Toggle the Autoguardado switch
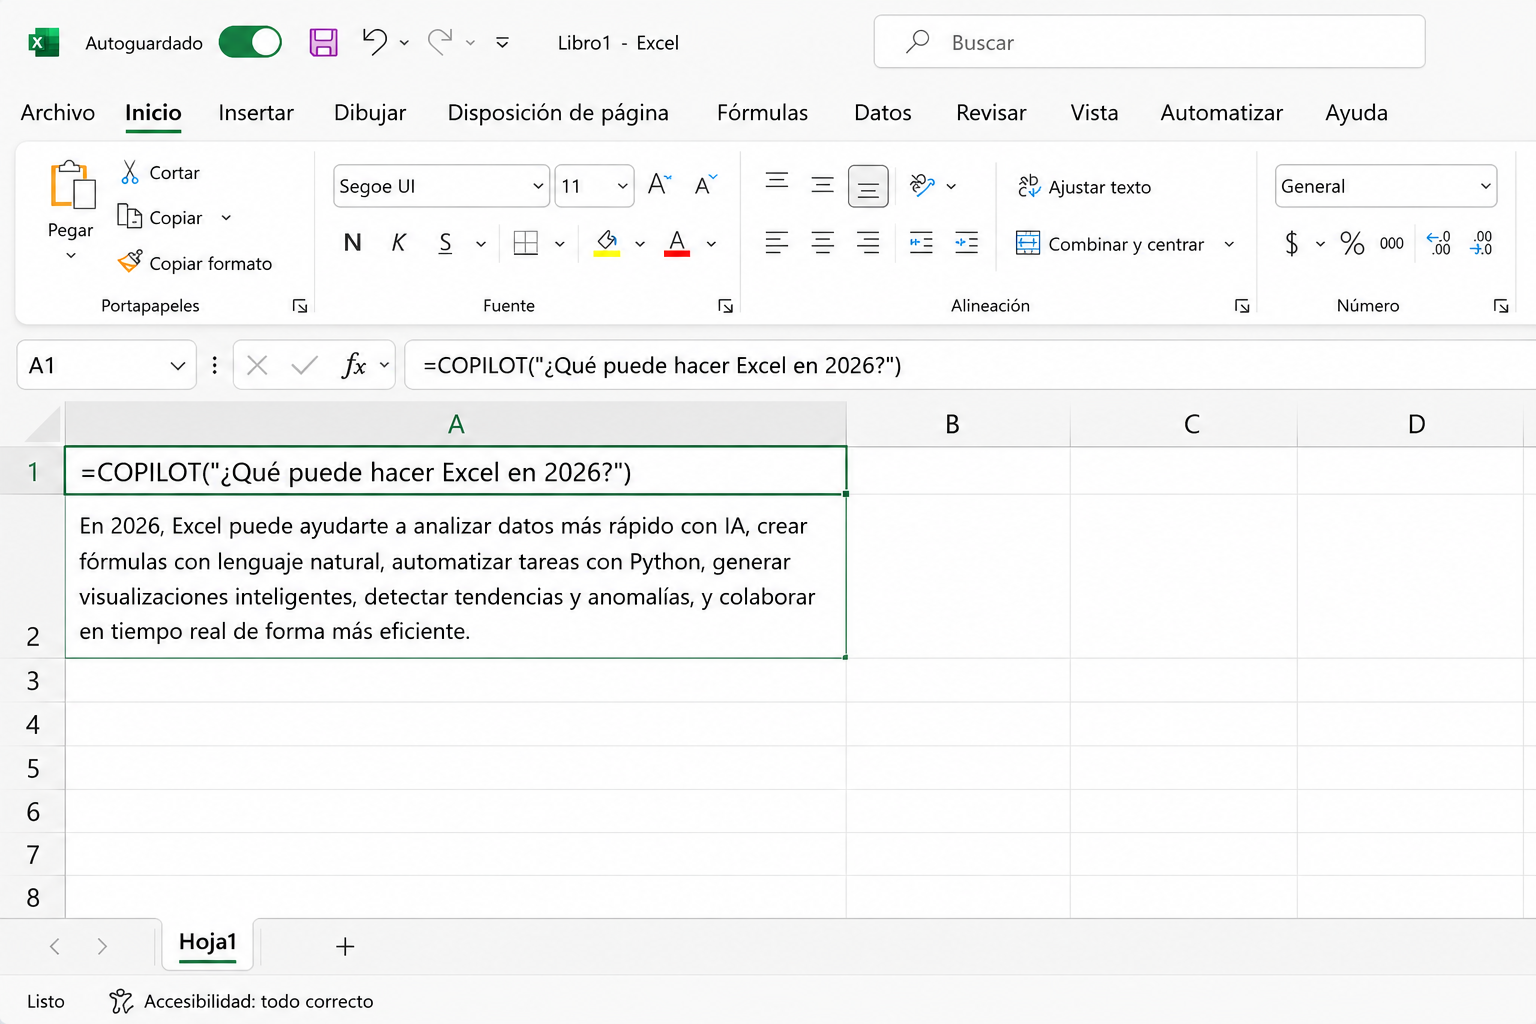Viewport: 1536px width, 1024px height. click(x=250, y=42)
